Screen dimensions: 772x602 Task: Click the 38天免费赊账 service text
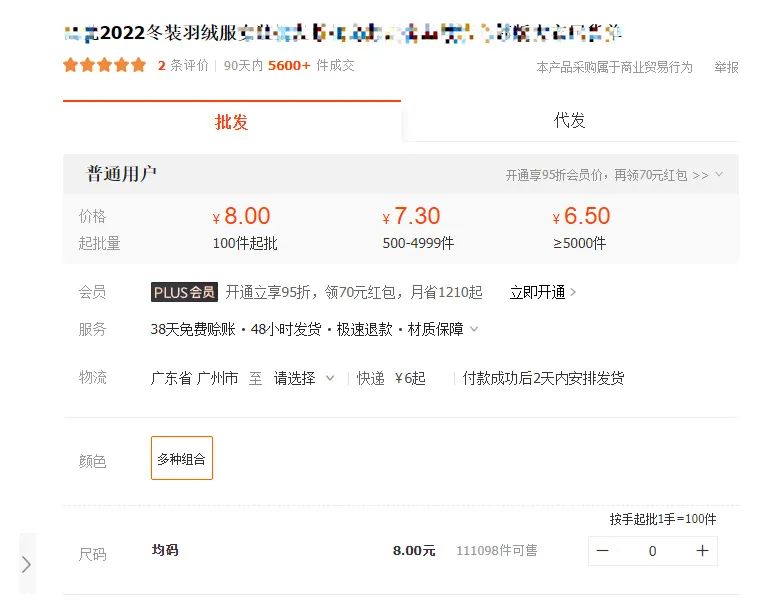(193, 329)
